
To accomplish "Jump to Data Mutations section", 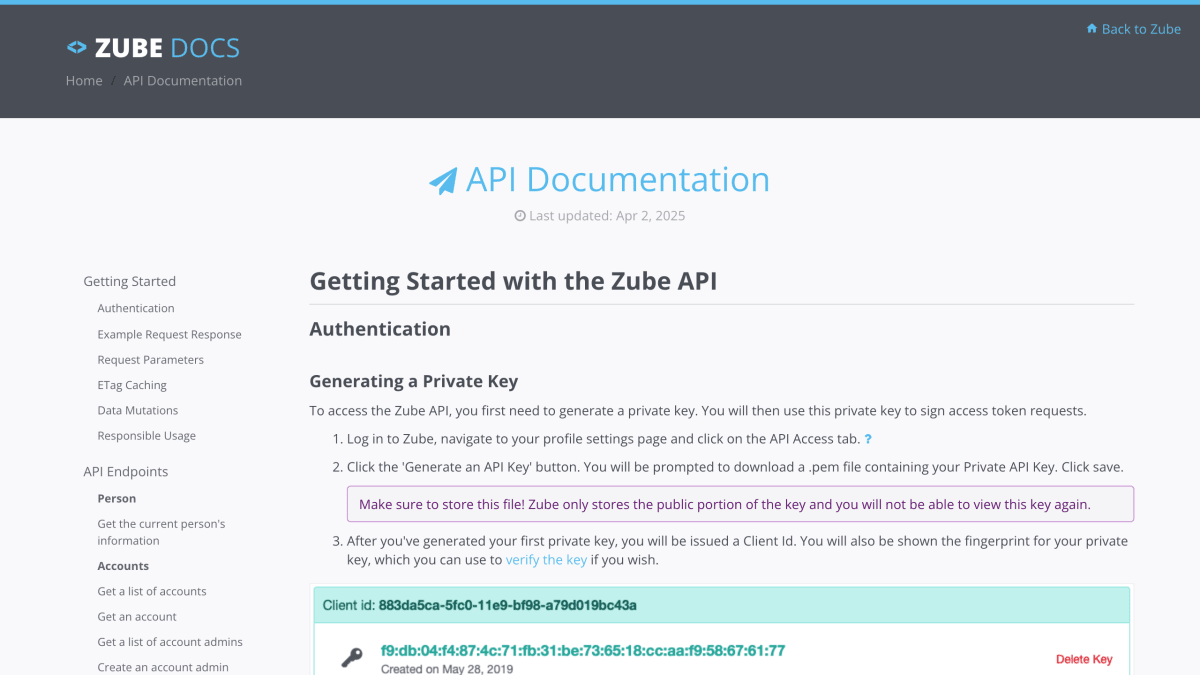I will (137, 410).
